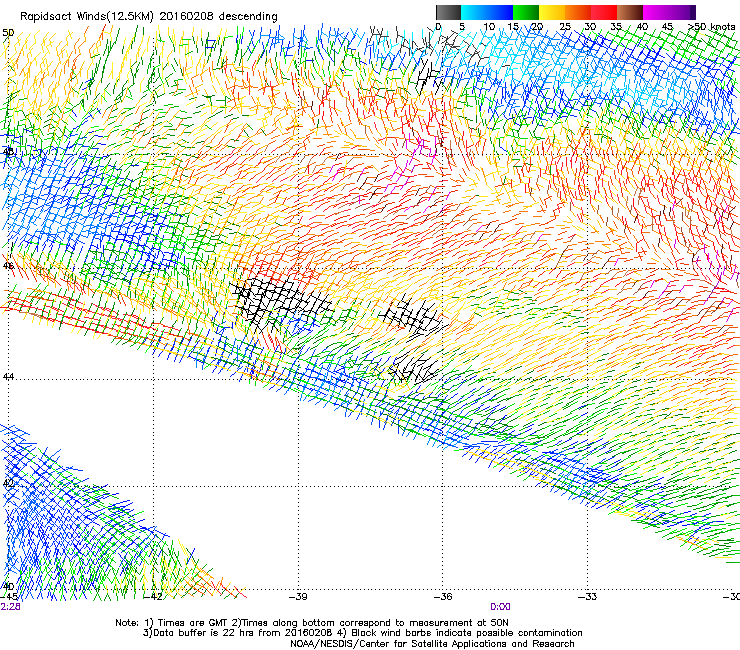Click the latitude label '50'
The height and width of the screenshot is (650, 740).
pos(8,33)
